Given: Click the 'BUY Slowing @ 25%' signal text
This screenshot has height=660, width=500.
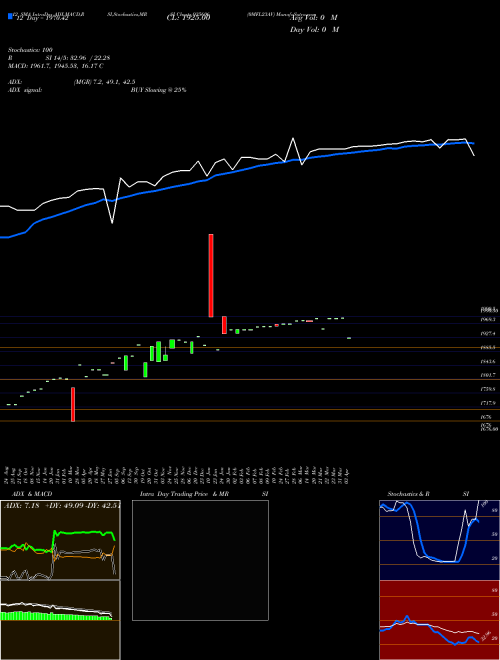Looking at the screenshot, I should pyautogui.click(x=158, y=90).
